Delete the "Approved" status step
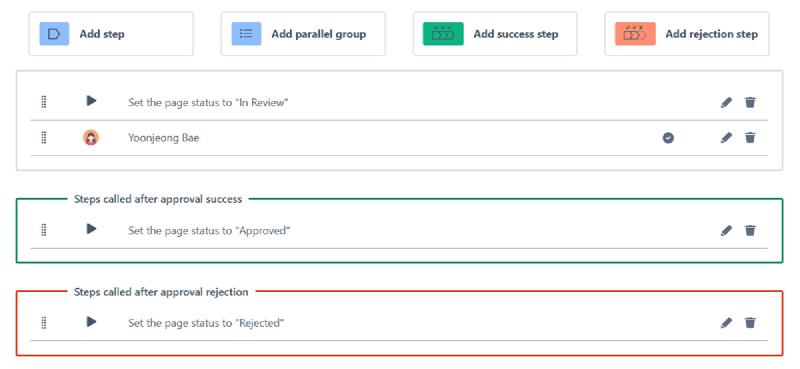This screenshot has width=800, height=369. (750, 231)
